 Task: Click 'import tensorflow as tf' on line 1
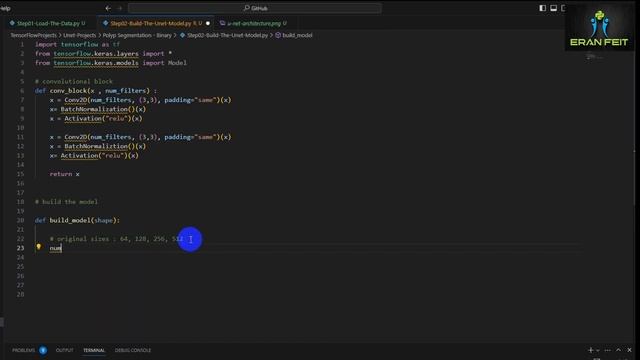[78, 44]
